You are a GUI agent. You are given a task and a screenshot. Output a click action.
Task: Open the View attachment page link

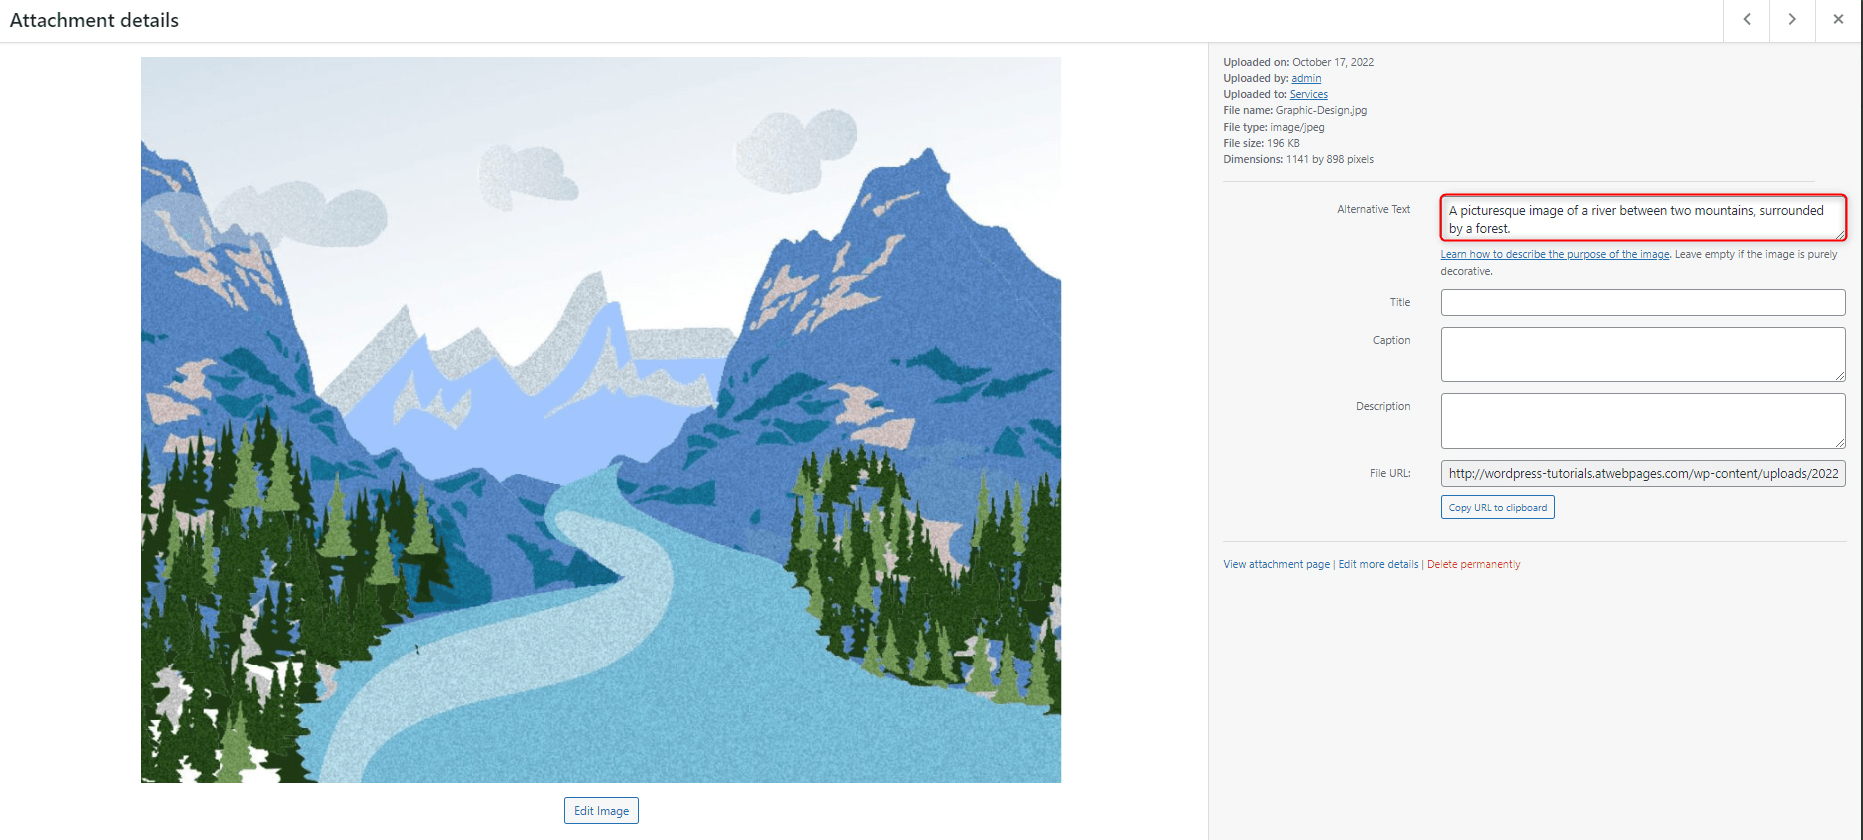[1276, 564]
